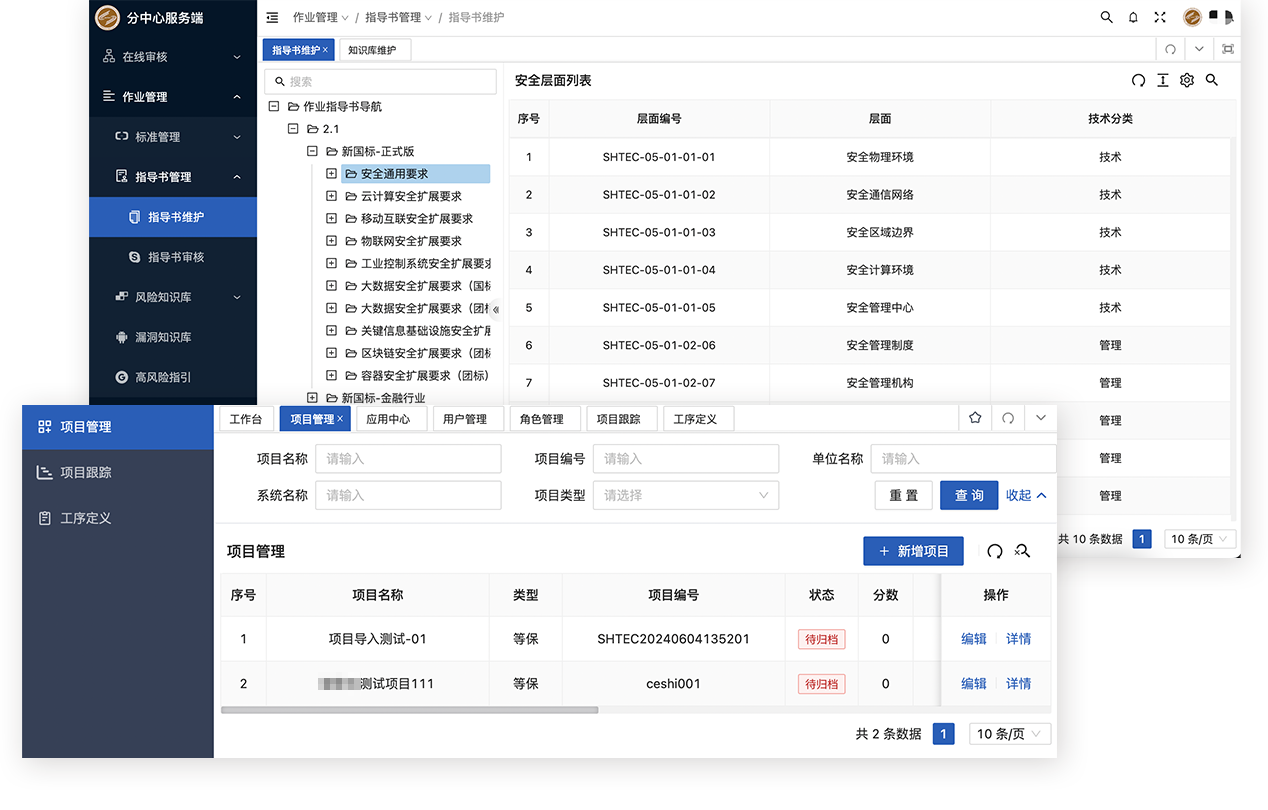
Task: Open tab options dropdown in guide tab bar
Action: (x=1199, y=49)
